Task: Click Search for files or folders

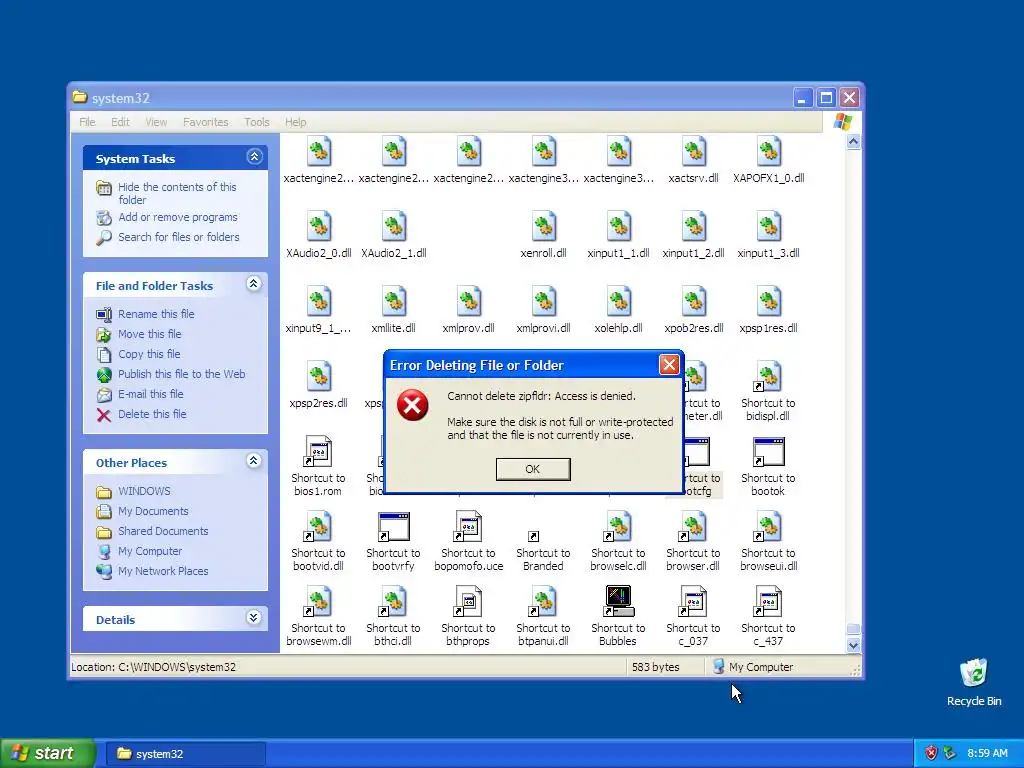Action: point(178,237)
